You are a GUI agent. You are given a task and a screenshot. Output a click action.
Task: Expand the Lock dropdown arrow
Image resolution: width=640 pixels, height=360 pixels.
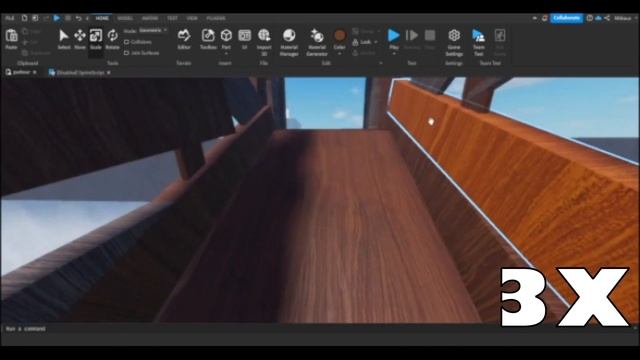click(376, 42)
